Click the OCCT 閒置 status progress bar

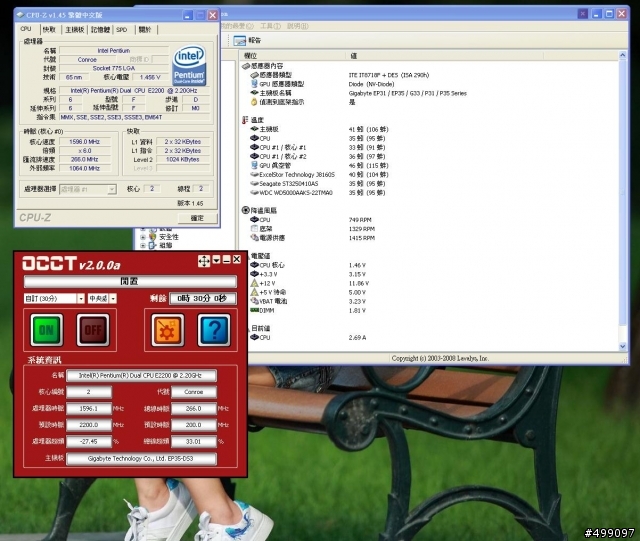tap(130, 281)
